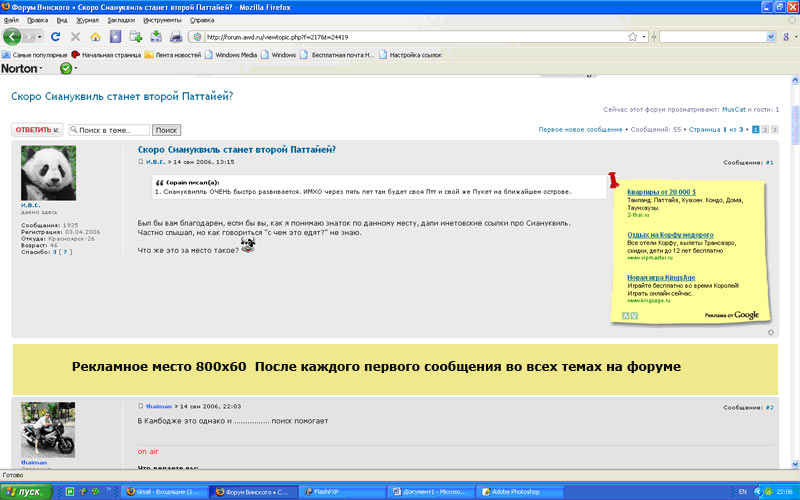Switch to Gmail Firefox taskbar window
Screen dimensions: 800x500
(x=165, y=492)
